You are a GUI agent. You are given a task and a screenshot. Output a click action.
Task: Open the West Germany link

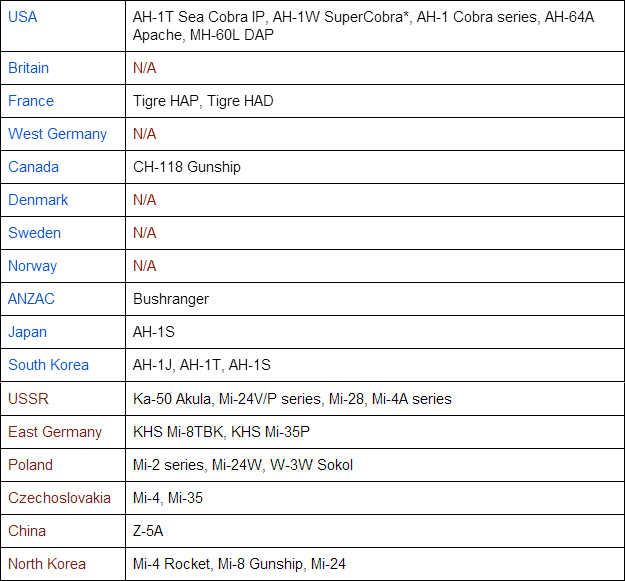[57, 134]
